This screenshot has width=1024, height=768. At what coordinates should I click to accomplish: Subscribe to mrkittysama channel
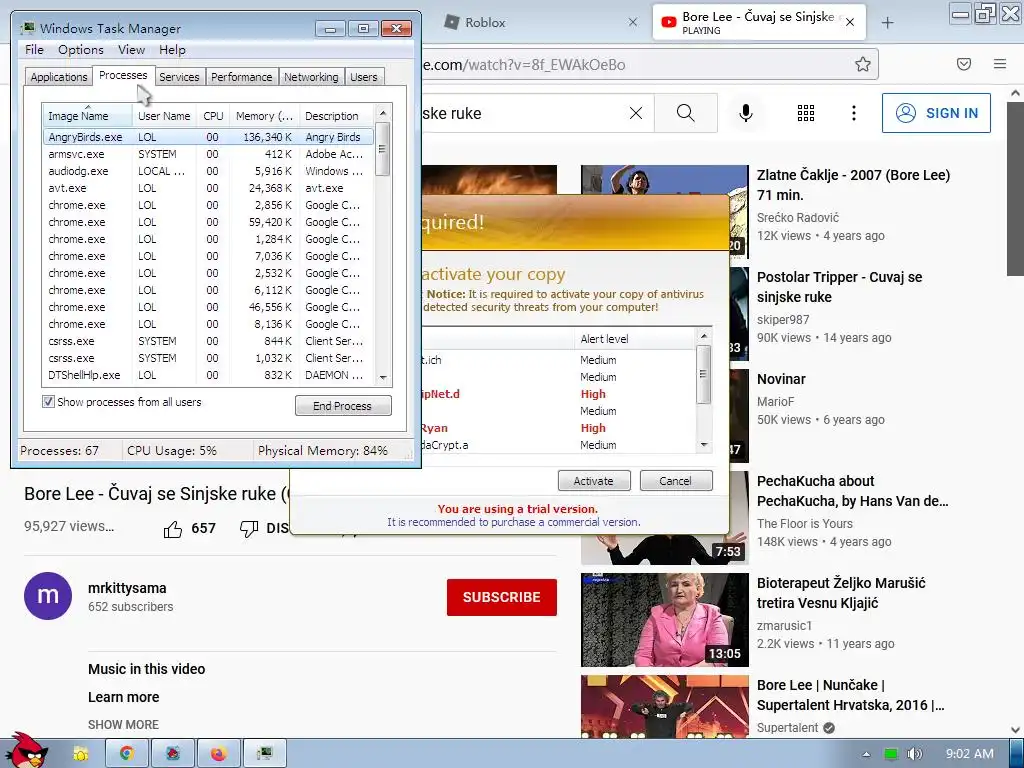pyautogui.click(x=502, y=597)
